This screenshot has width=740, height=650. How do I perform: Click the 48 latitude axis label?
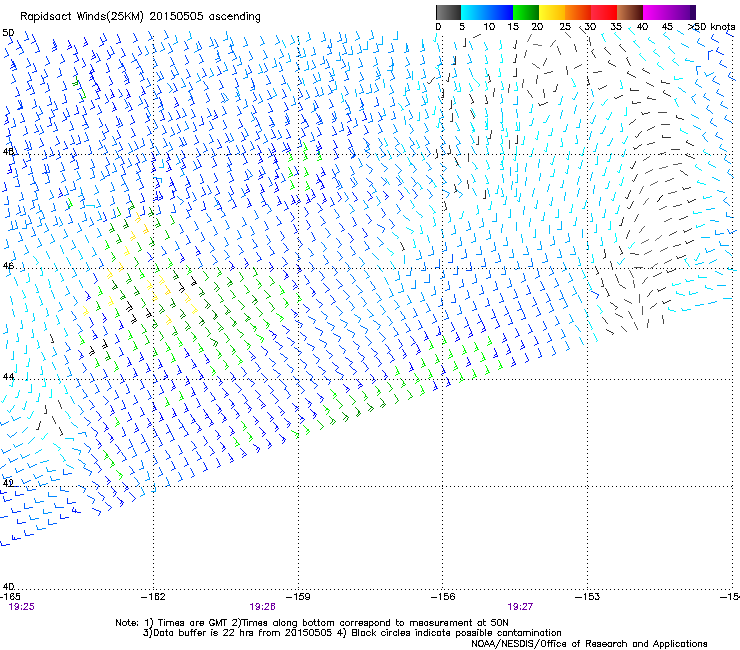pyautogui.click(x=8, y=152)
